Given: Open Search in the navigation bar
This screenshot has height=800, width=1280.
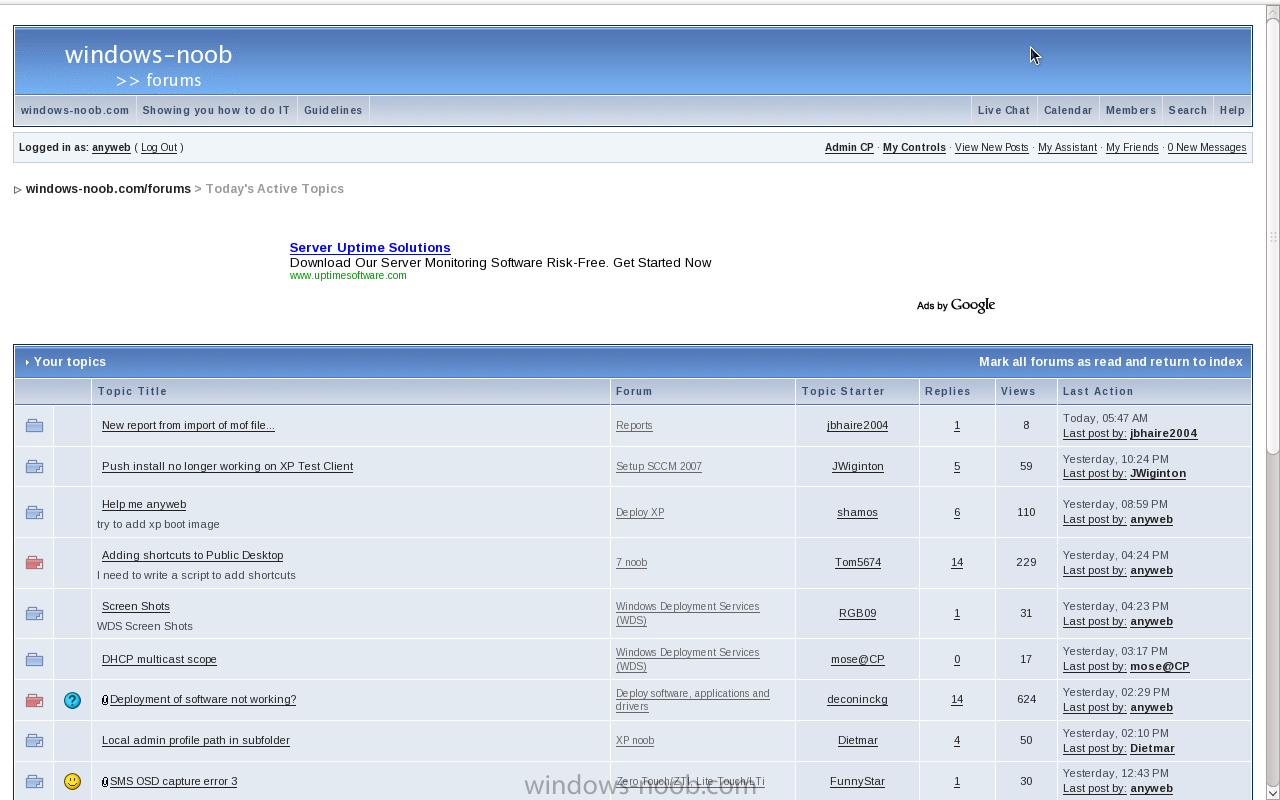Looking at the screenshot, I should (x=1188, y=110).
